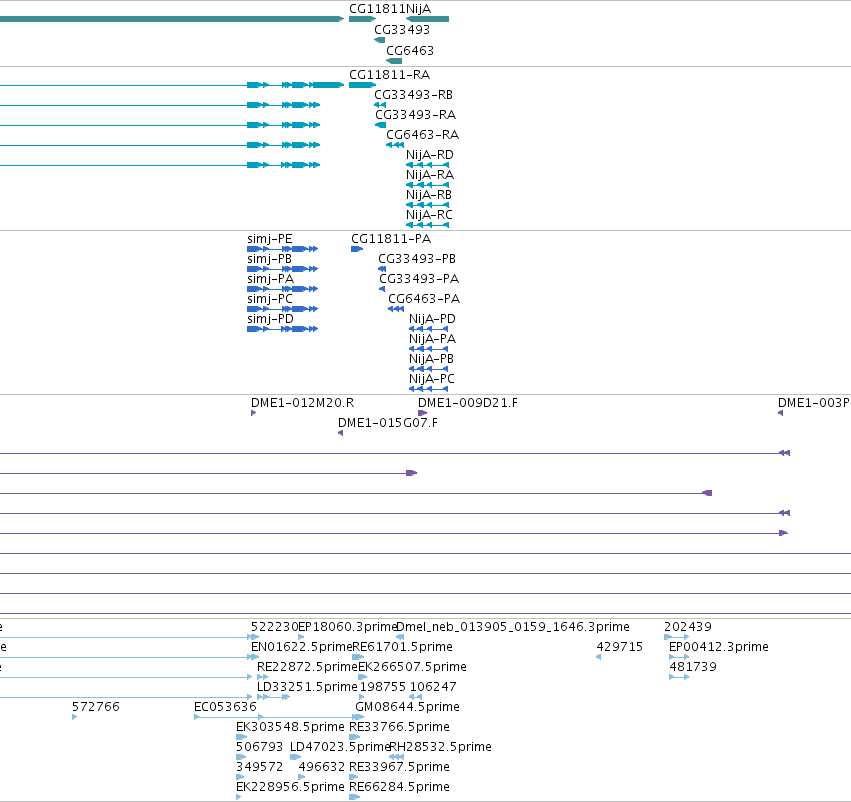Click the DME1-012M20.R BAC end label

click(302, 403)
